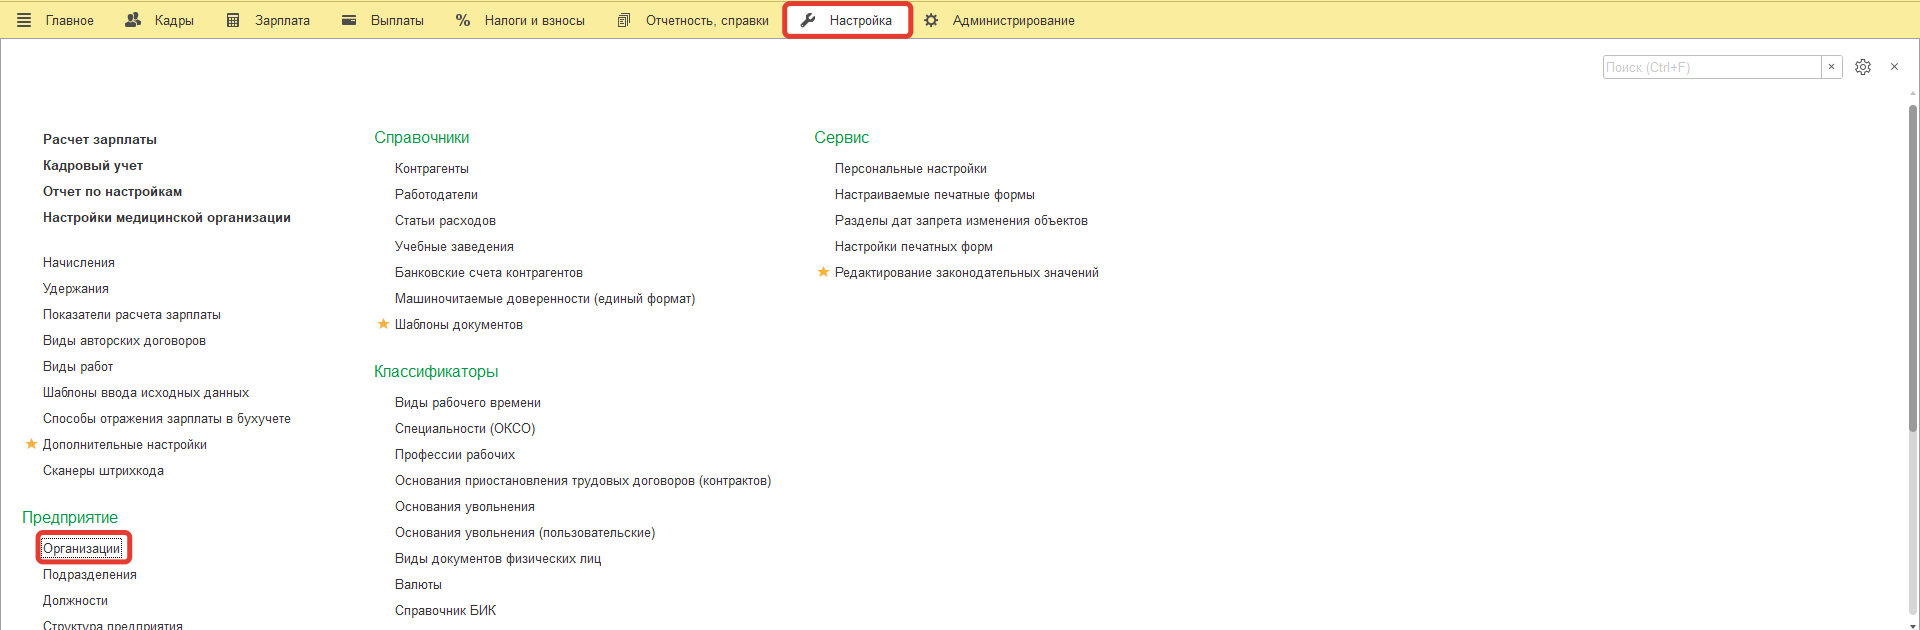This screenshot has width=1920, height=630.
Task: Open the Справочник БИК classifier
Action: (x=445, y=610)
